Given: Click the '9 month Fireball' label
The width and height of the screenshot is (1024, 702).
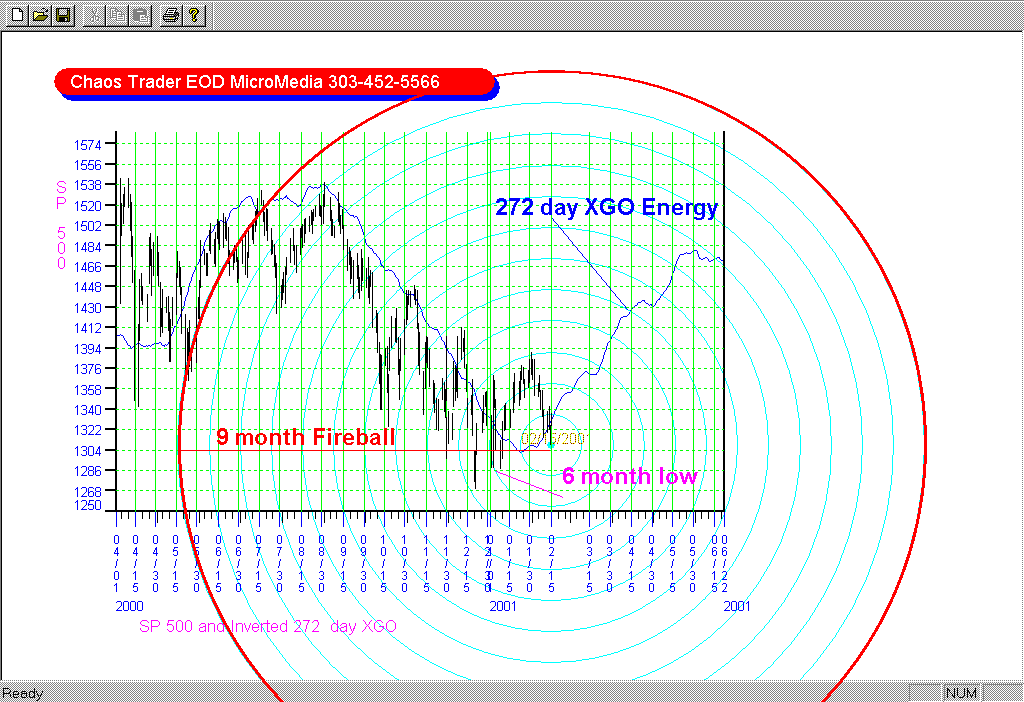Looking at the screenshot, I should [x=306, y=437].
